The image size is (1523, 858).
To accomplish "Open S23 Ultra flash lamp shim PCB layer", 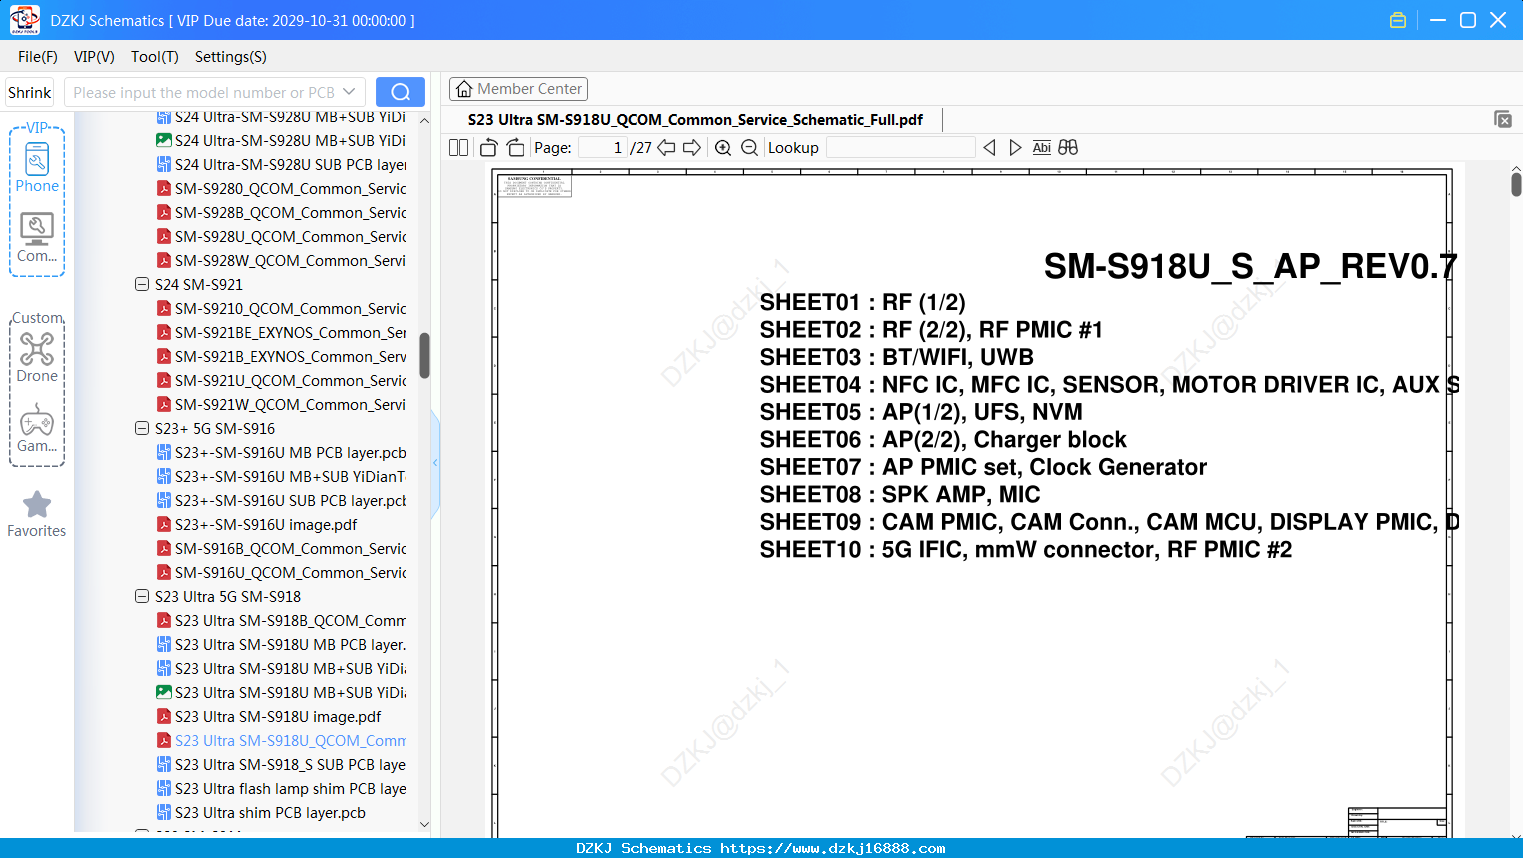I will point(282,788).
